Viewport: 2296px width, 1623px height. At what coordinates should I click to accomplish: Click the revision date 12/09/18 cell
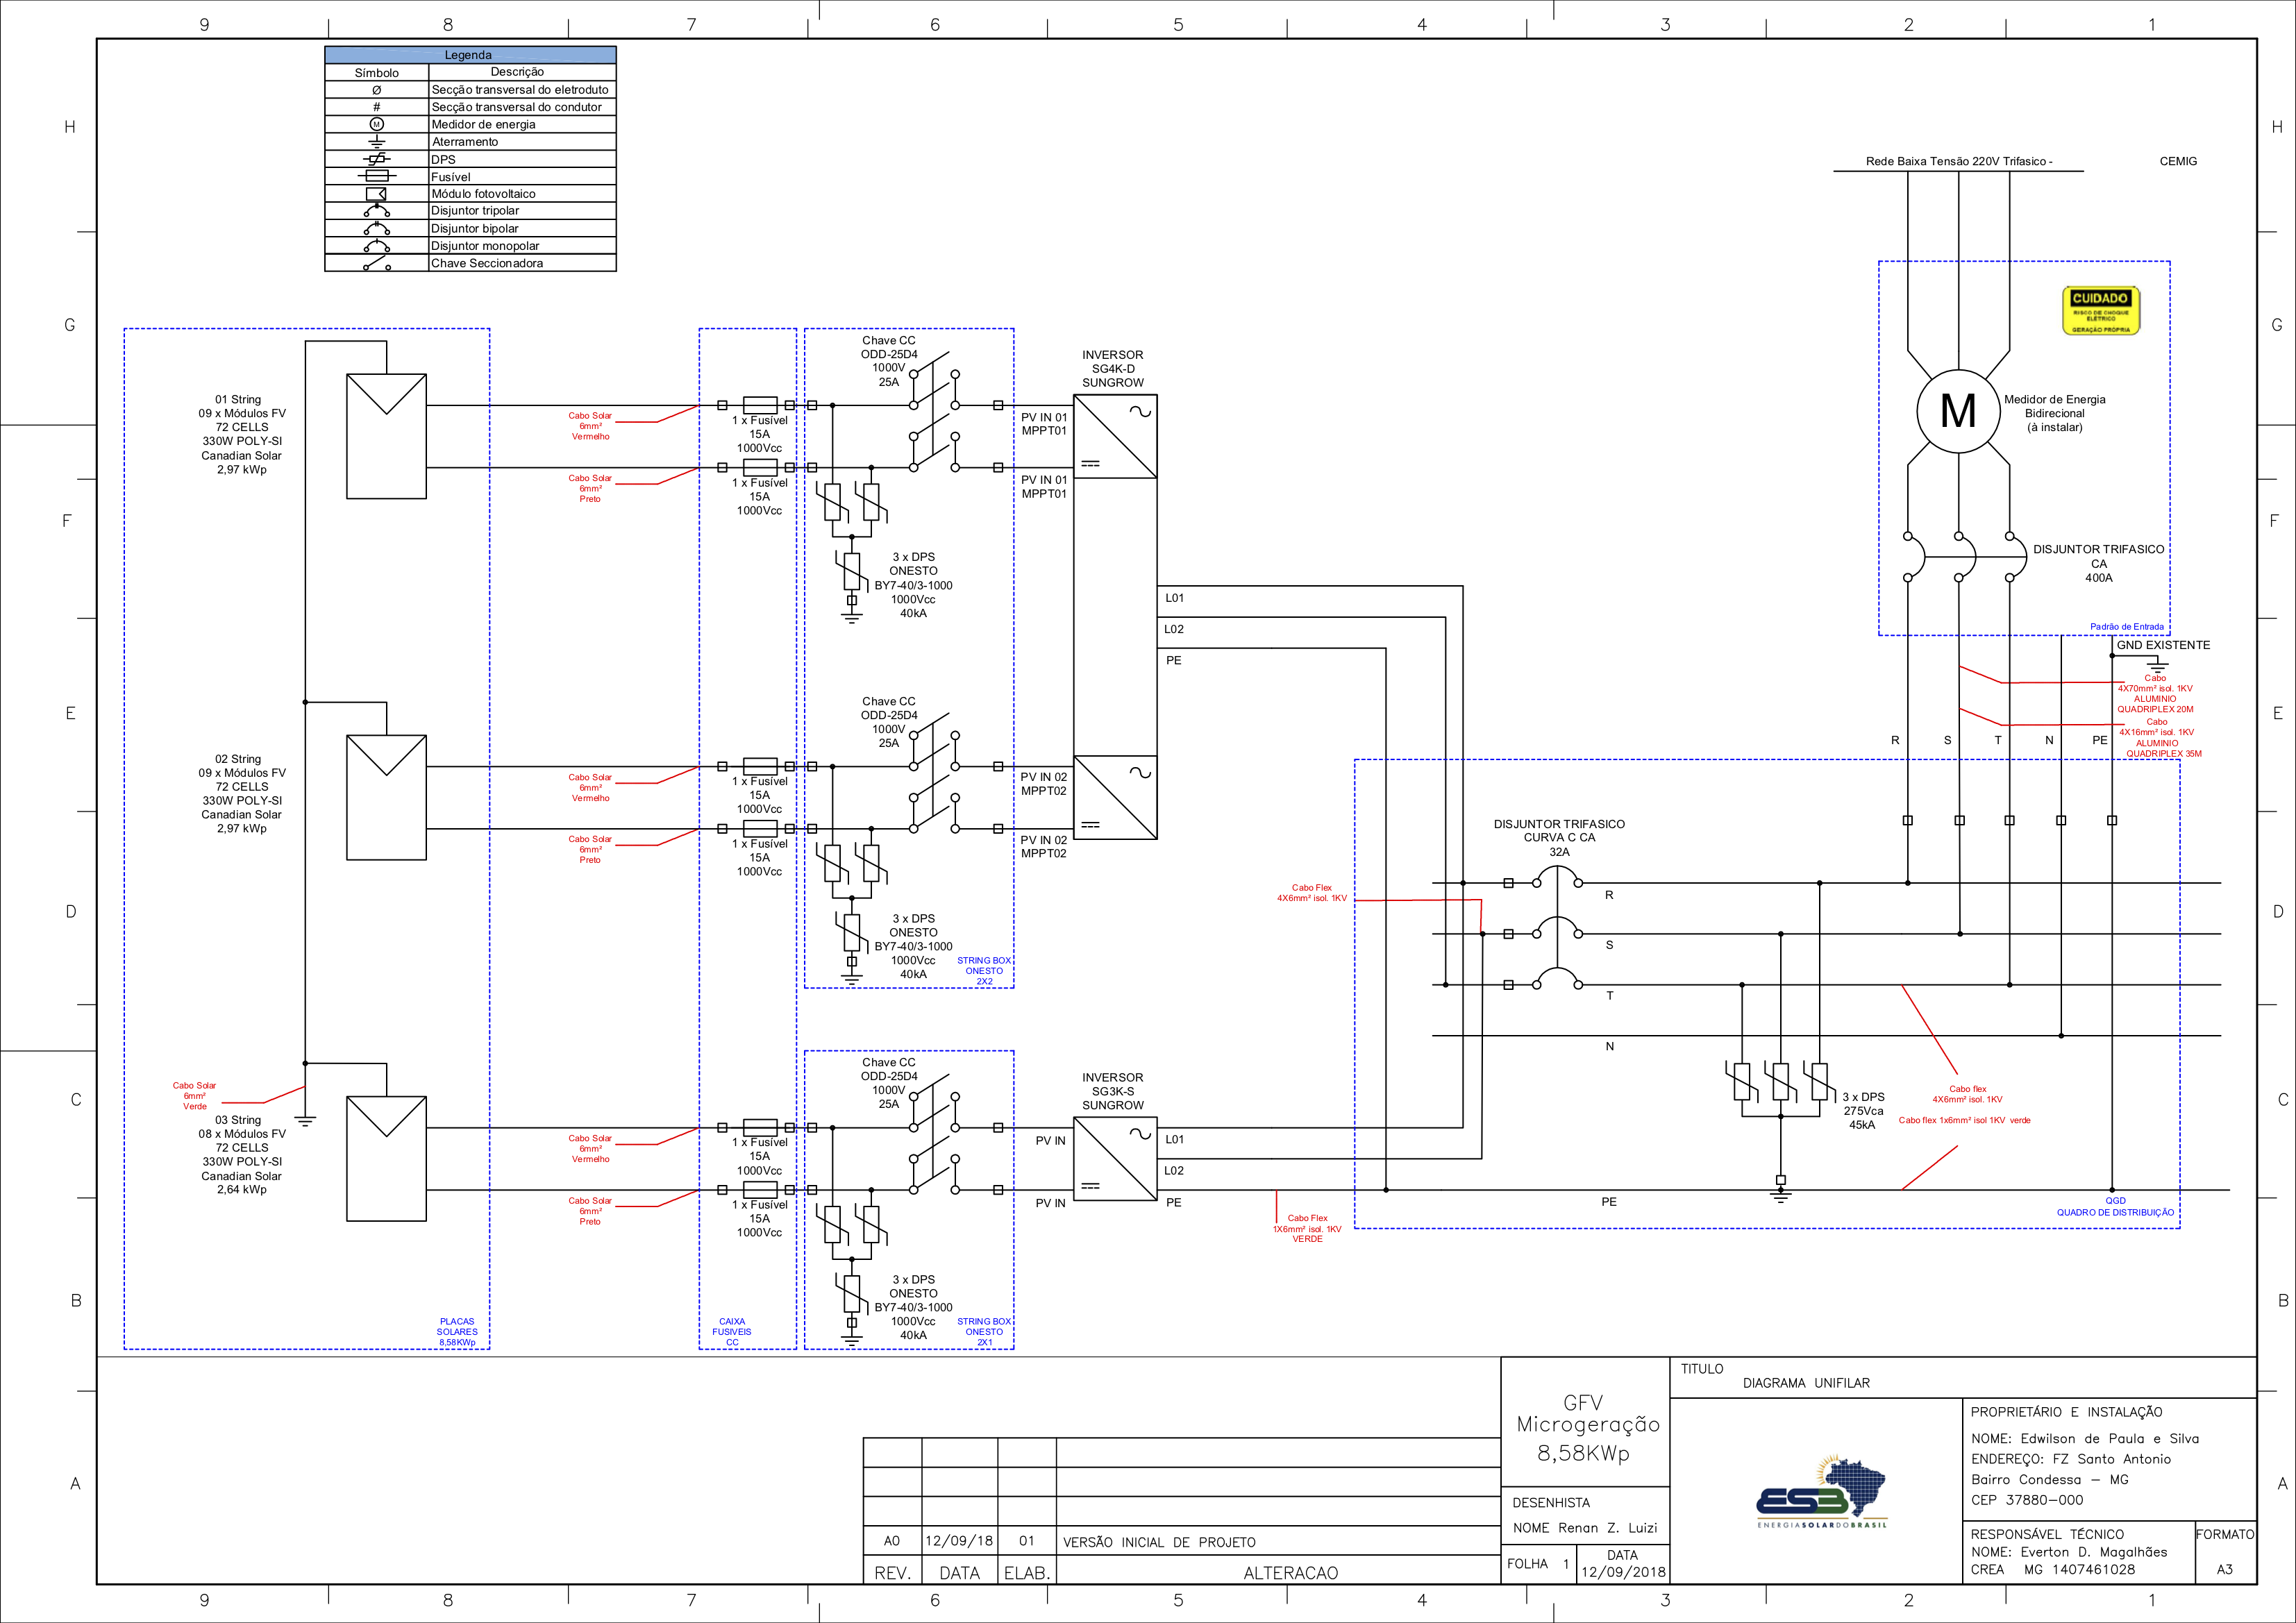coord(959,1540)
